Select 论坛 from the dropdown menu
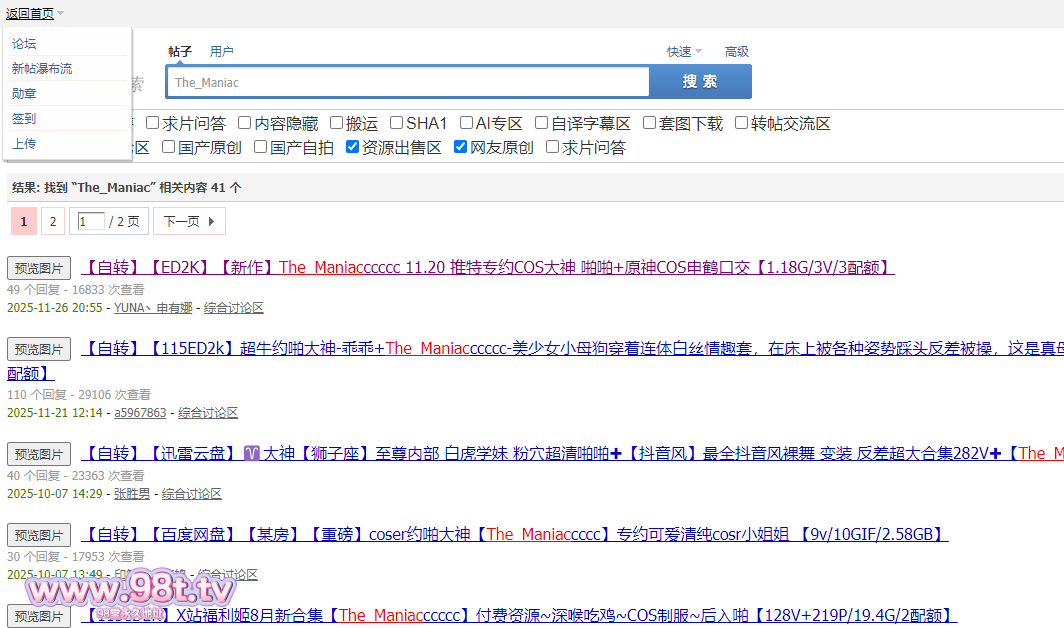Screen dimensions: 1064x628 click(x=24, y=44)
